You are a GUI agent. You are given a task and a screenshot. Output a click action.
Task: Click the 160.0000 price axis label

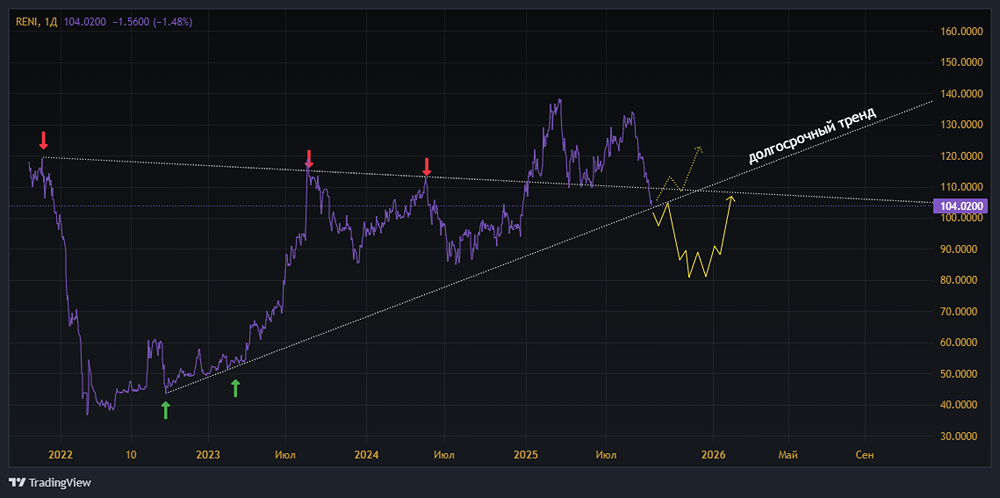[x=962, y=31]
